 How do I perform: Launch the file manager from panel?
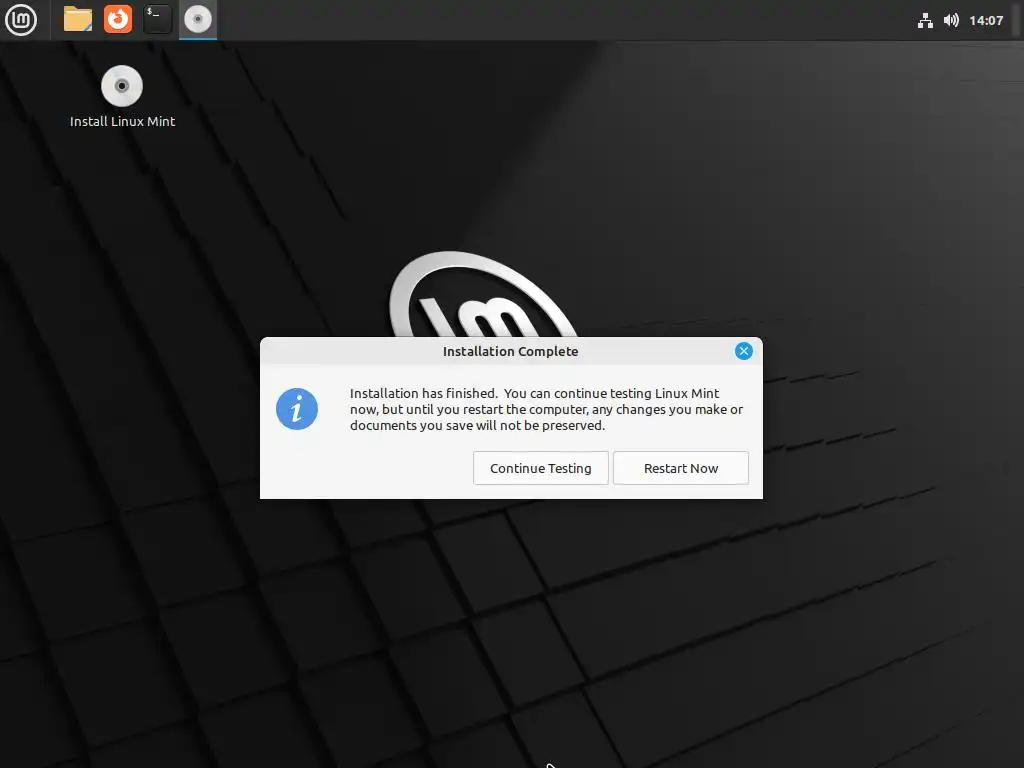tap(78, 20)
